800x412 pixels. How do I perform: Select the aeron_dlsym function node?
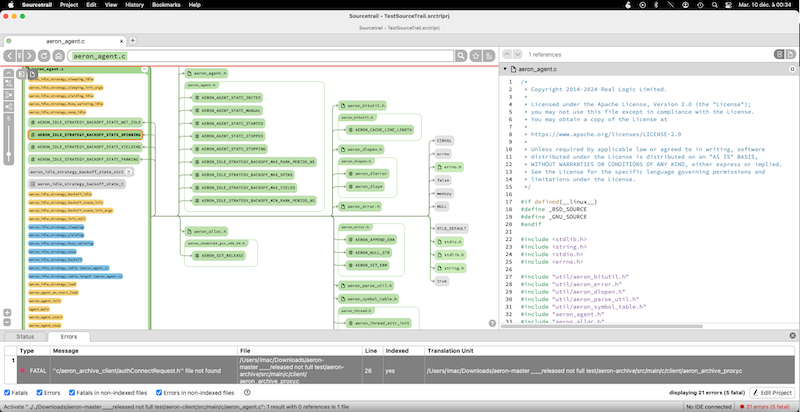[x=364, y=187]
